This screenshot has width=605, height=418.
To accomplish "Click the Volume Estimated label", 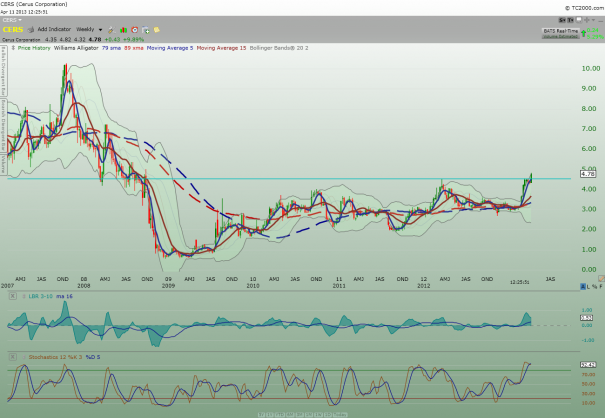I will point(561,37).
